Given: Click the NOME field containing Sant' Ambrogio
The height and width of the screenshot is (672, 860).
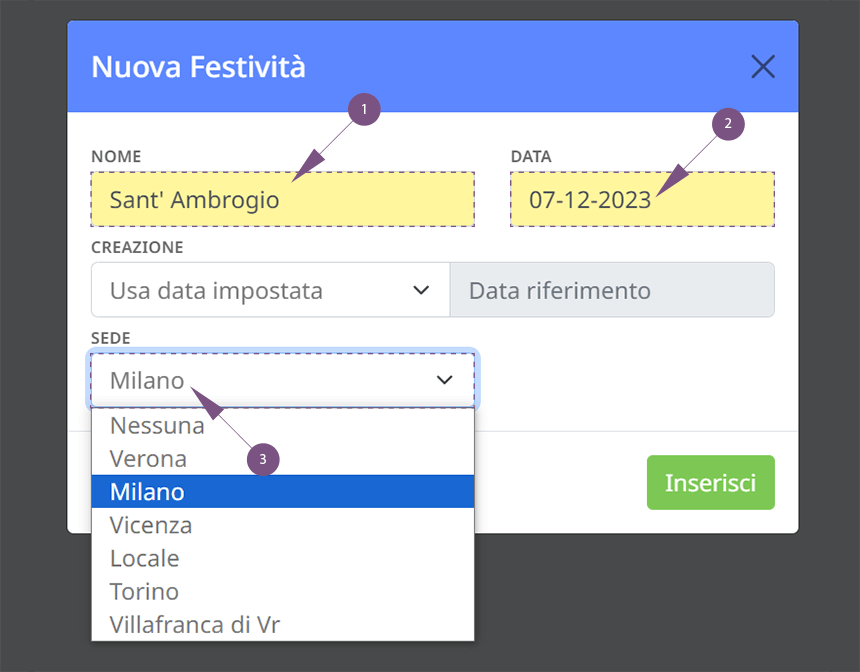Looking at the screenshot, I should coord(282,199).
